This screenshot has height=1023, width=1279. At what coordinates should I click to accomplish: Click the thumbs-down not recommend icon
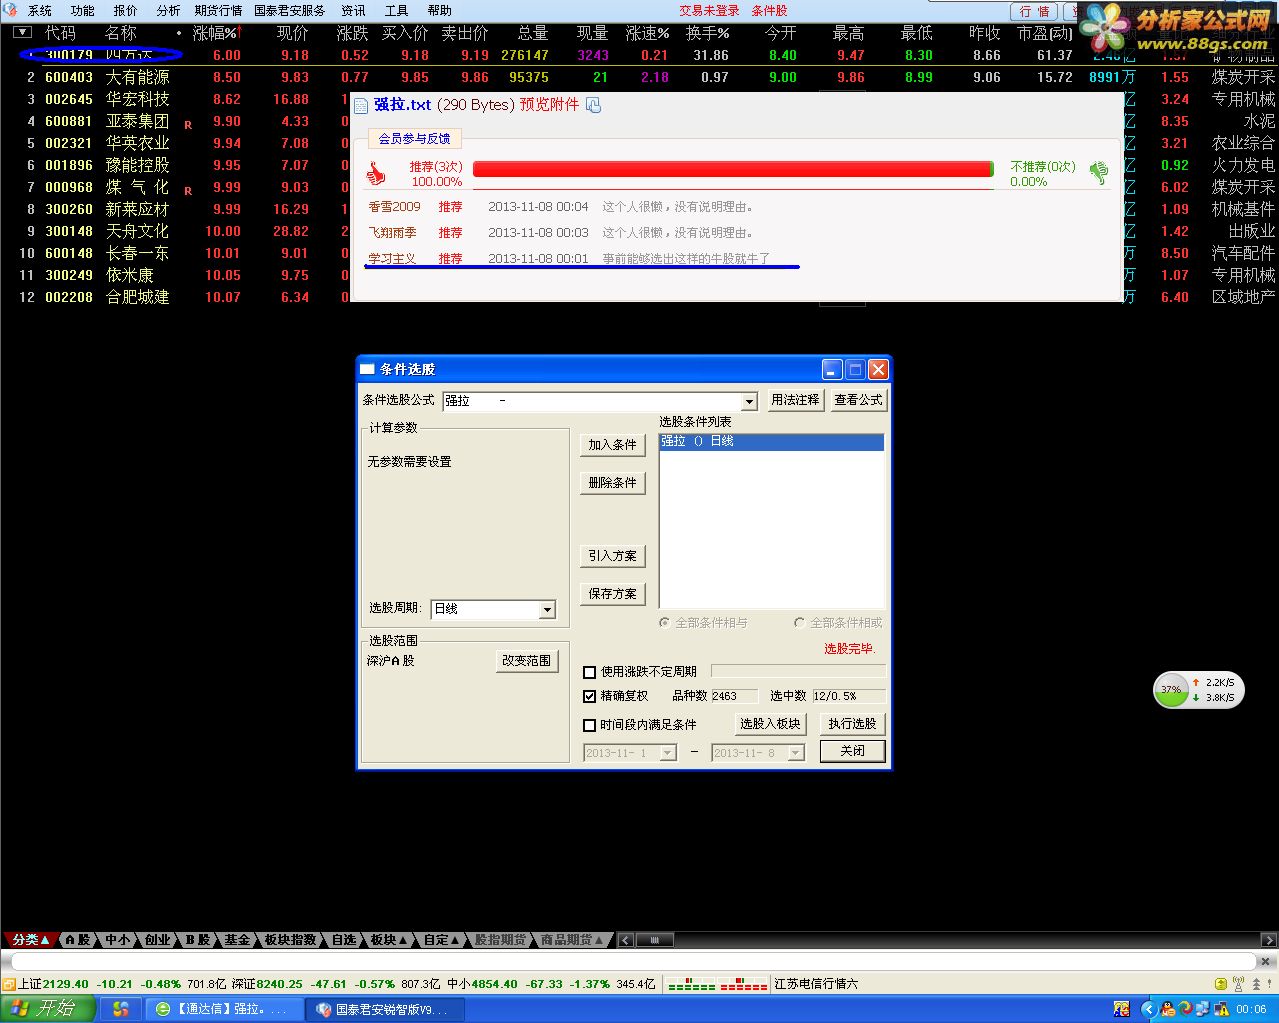(1099, 173)
